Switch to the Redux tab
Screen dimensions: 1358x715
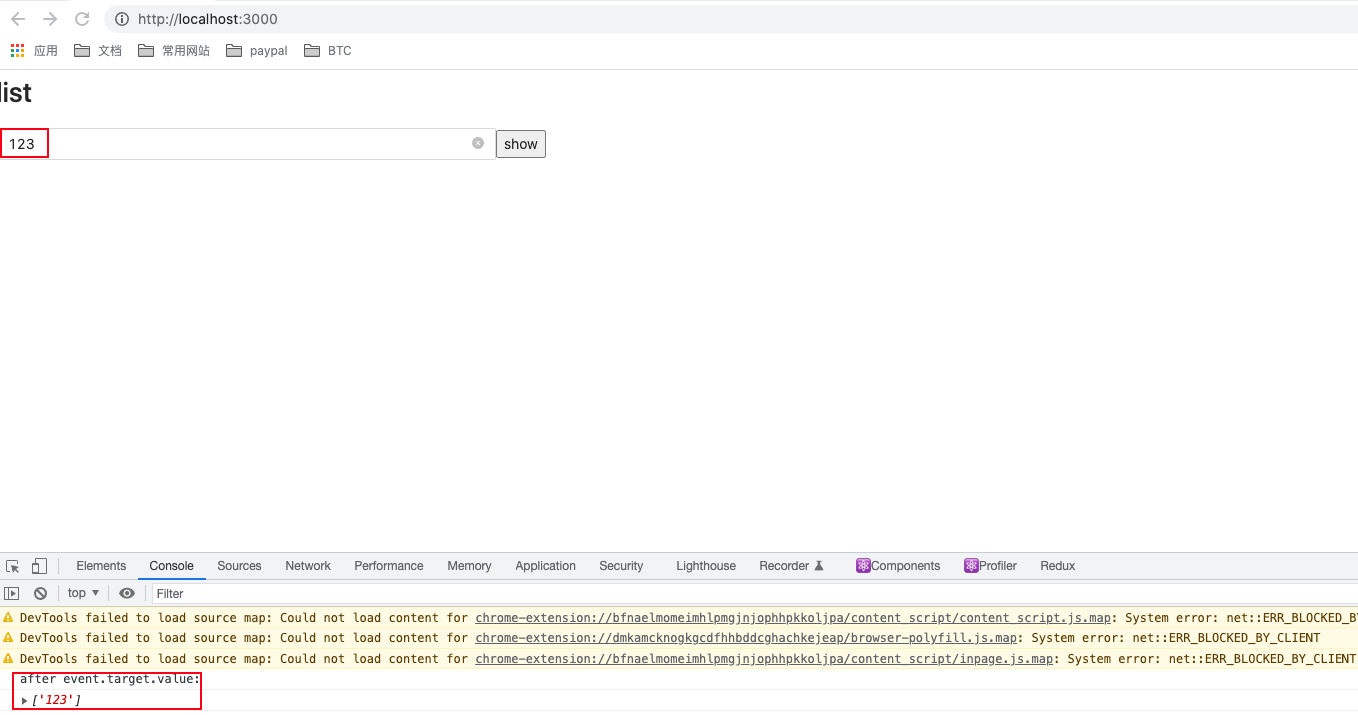click(1056, 565)
